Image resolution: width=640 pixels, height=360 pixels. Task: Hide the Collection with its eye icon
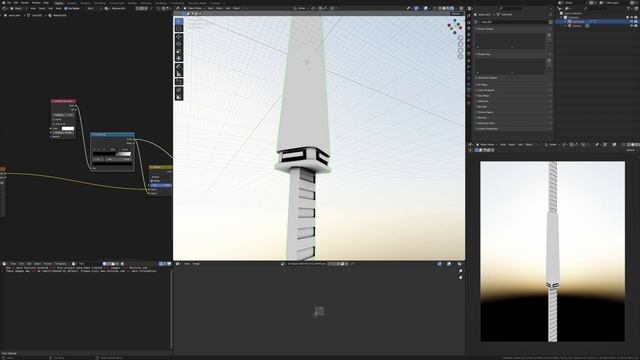632,18
